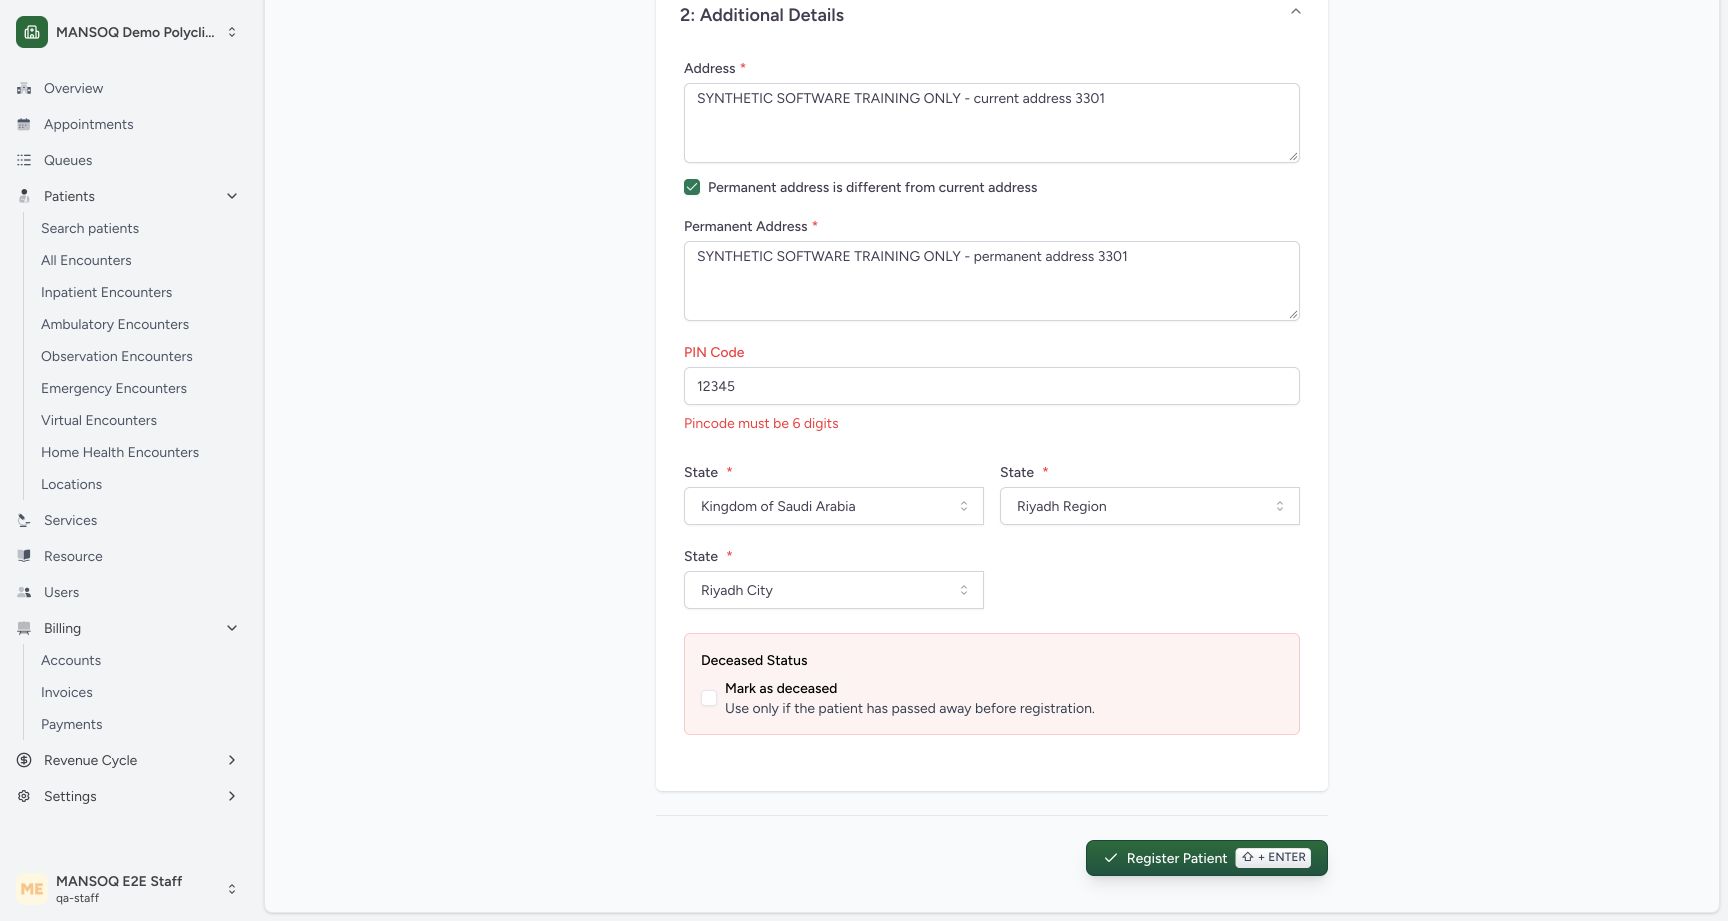Image resolution: width=1728 pixels, height=921 pixels.
Task: Open Ambulatory Encounters
Action: (115, 324)
